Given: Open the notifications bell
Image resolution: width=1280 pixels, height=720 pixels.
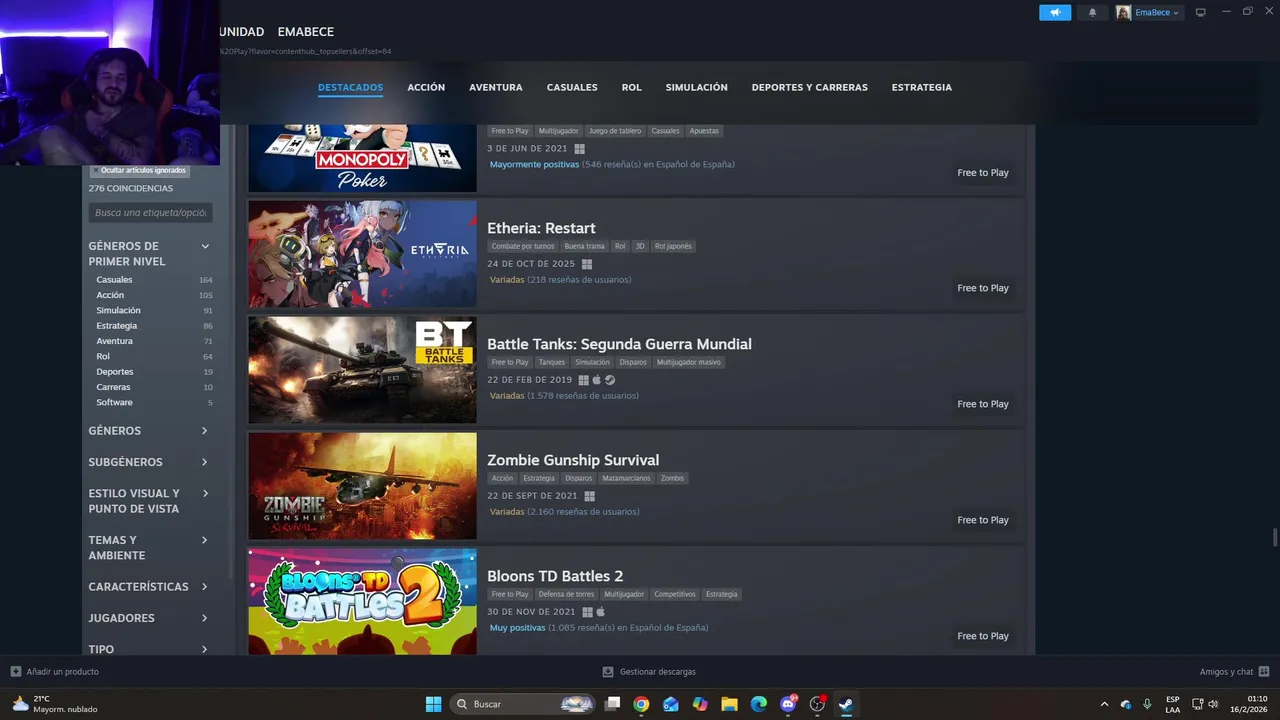Looking at the screenshot, I should [1092, 12].
